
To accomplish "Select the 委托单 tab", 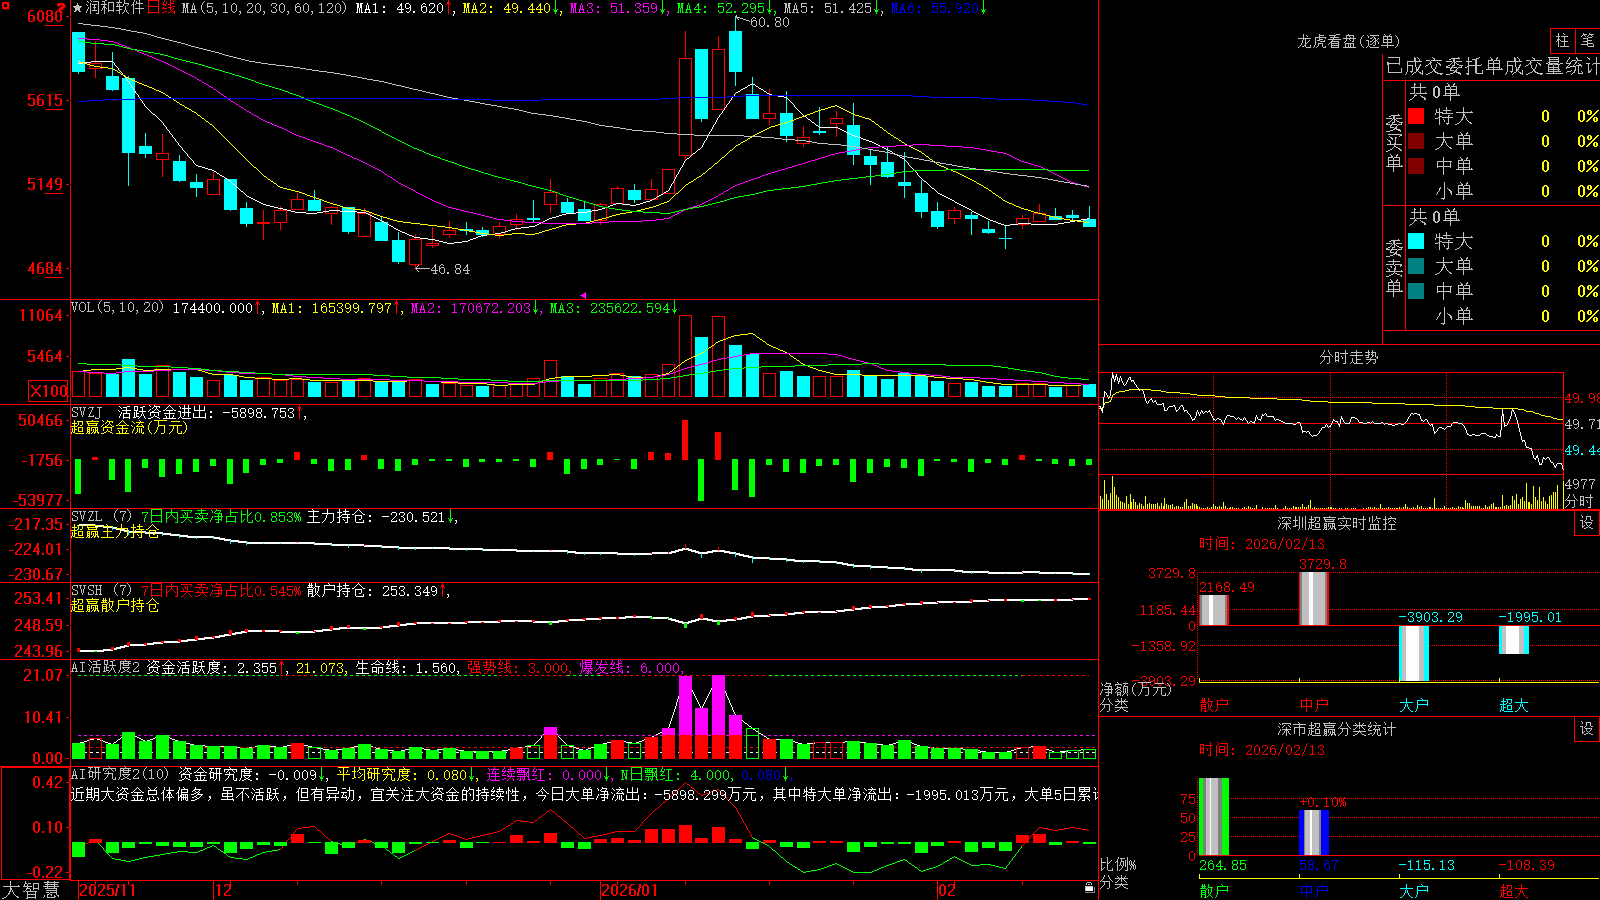I will [x=1474, y=66].
